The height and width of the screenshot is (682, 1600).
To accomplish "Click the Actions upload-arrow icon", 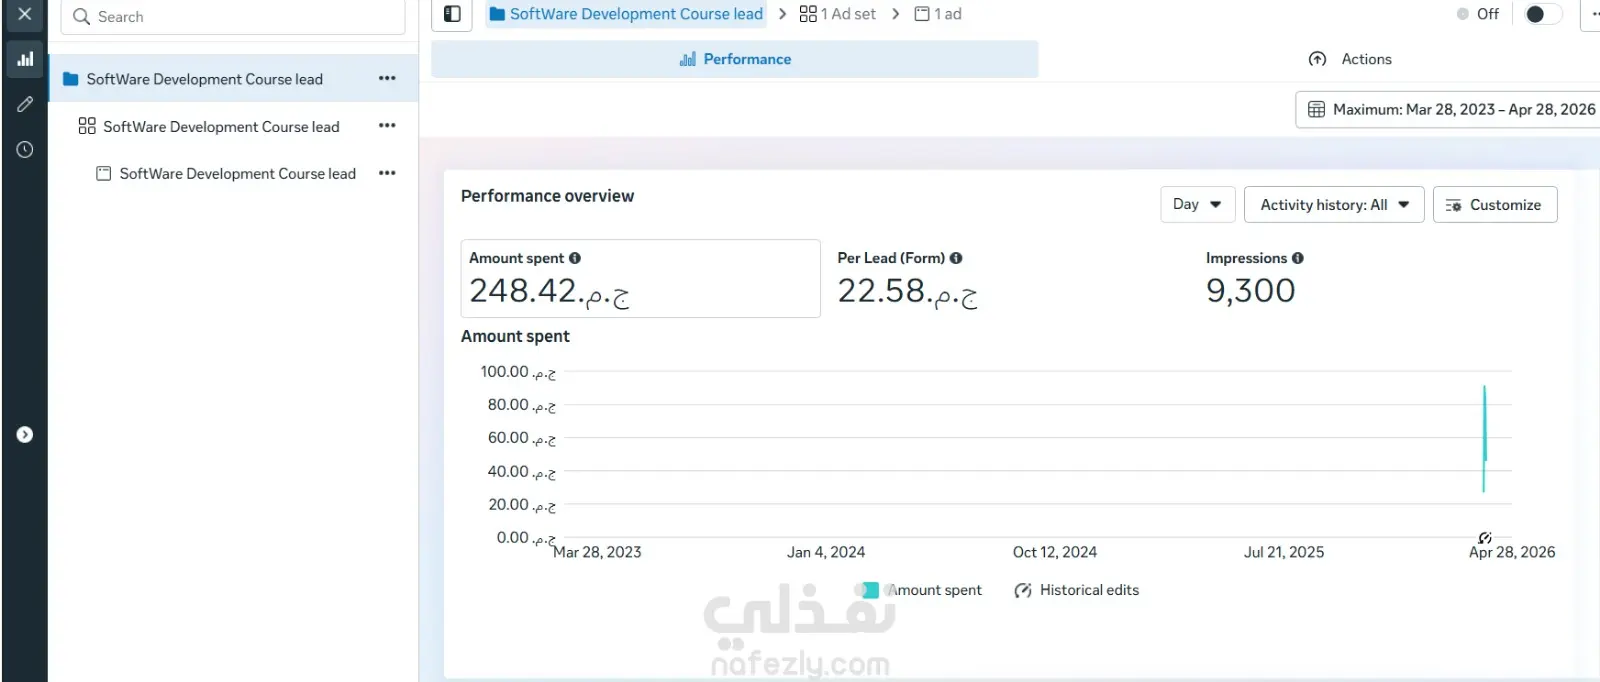I will coord(1318,59).
